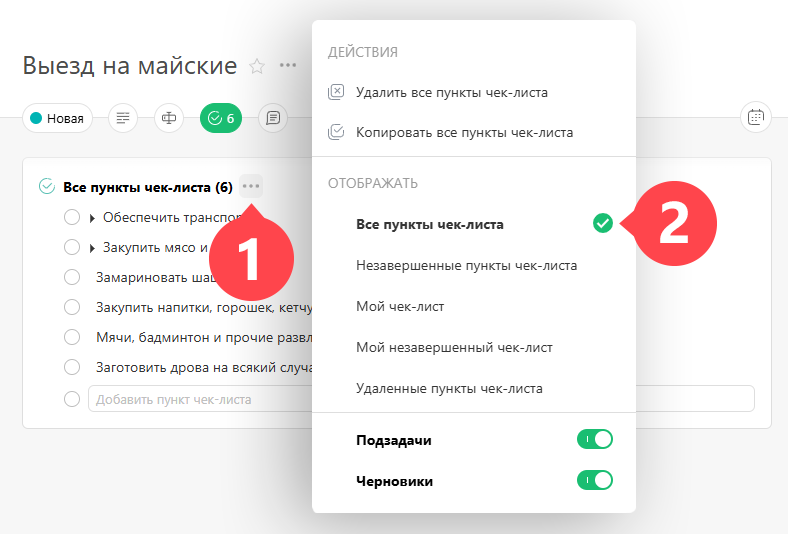Open the green checklist counter button

[x=221, y=118]
